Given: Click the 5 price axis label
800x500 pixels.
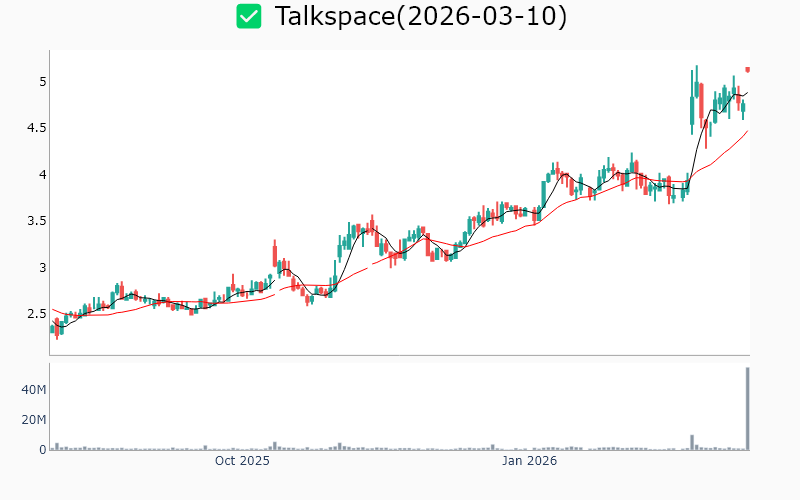Looking at the screenshot, I should click(43, 81).
